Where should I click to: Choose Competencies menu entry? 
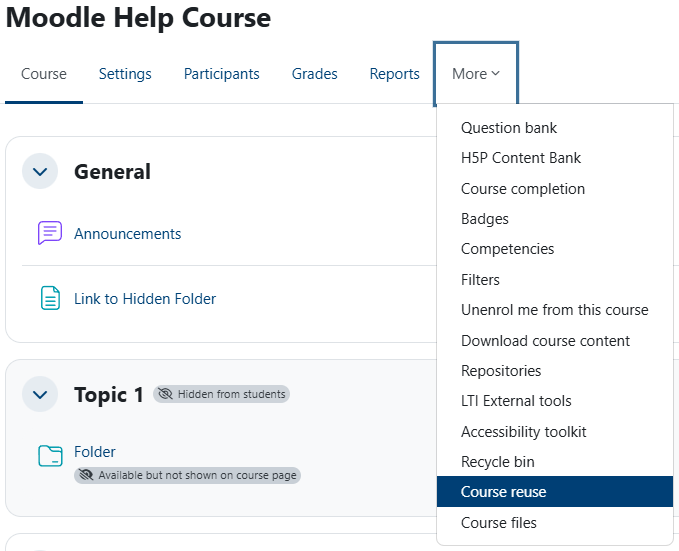555,249
